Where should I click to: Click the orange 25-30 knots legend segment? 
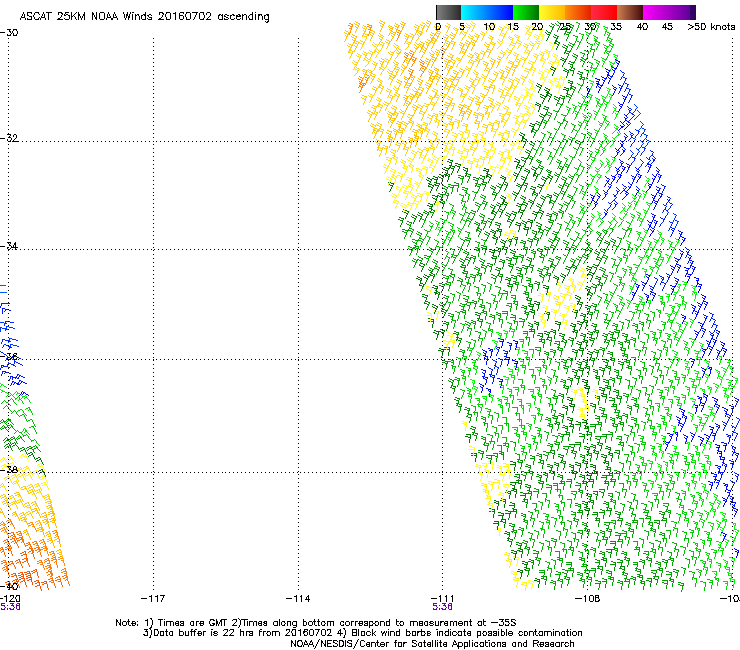[578, 12]
